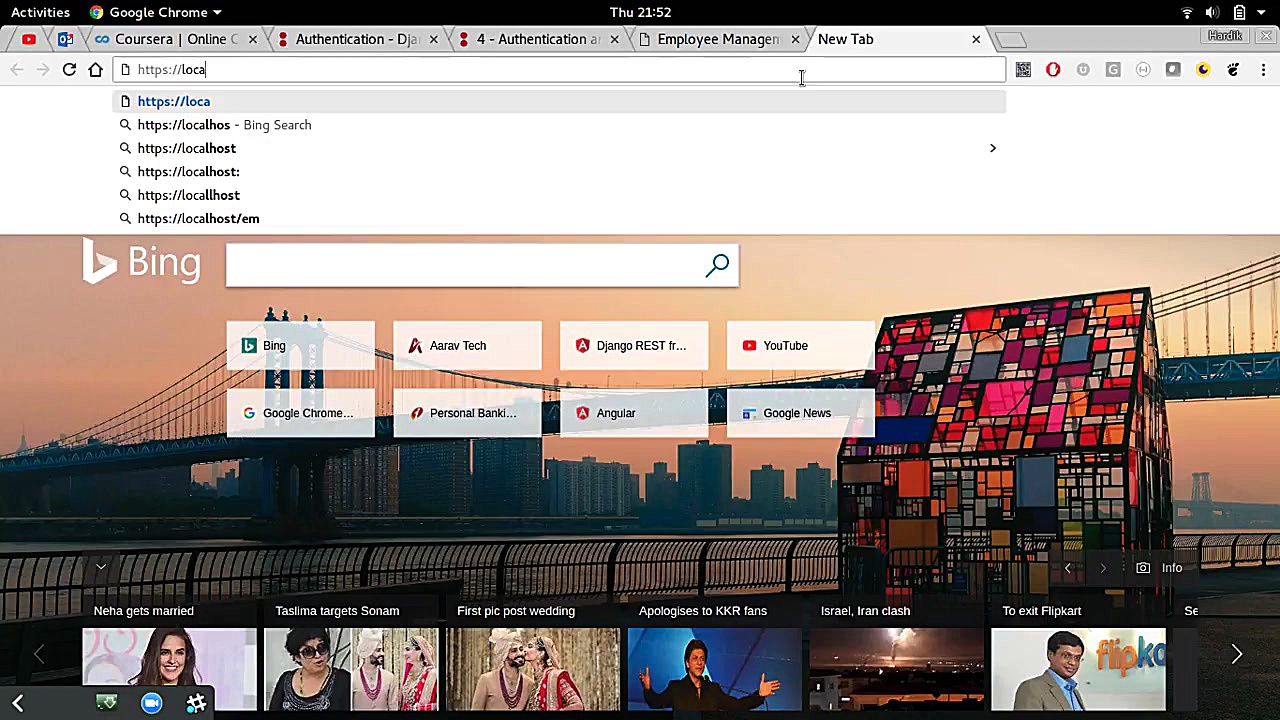The height and width of the screenshot is (720, 1280).
Task: Open the First pic post wedding thumbnail
Action: tap(533, 668)
